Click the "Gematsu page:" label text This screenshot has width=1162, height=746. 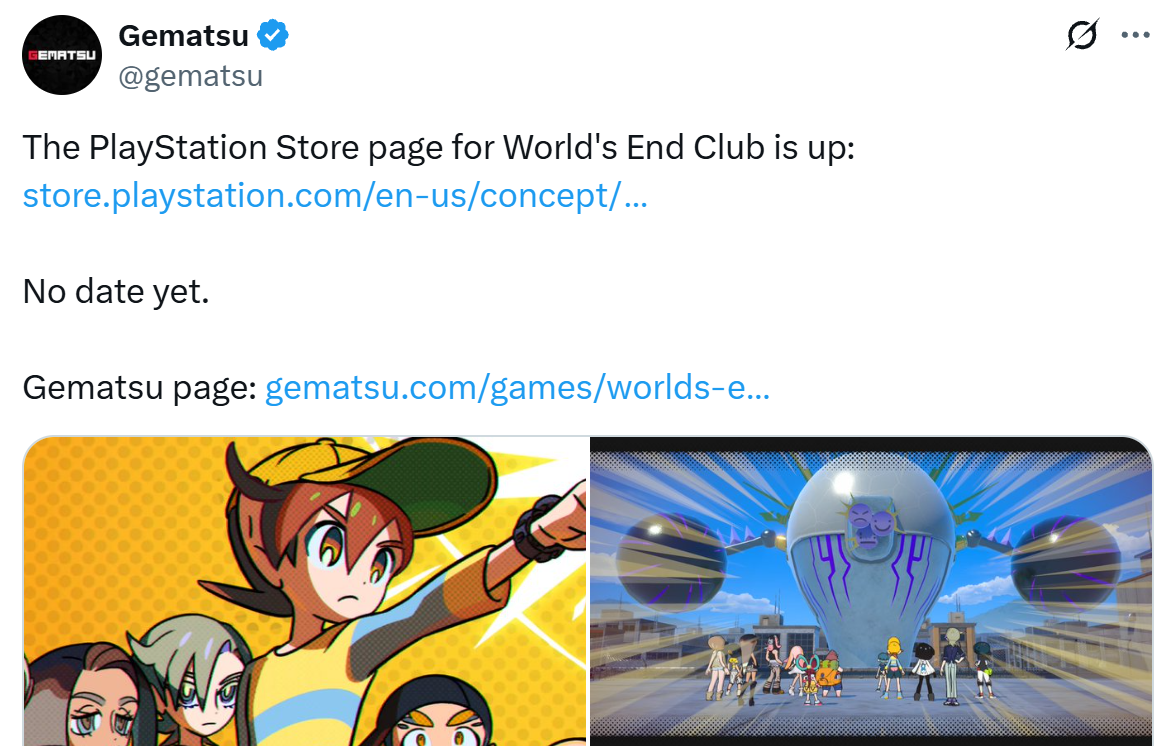(x=139, y=387)
